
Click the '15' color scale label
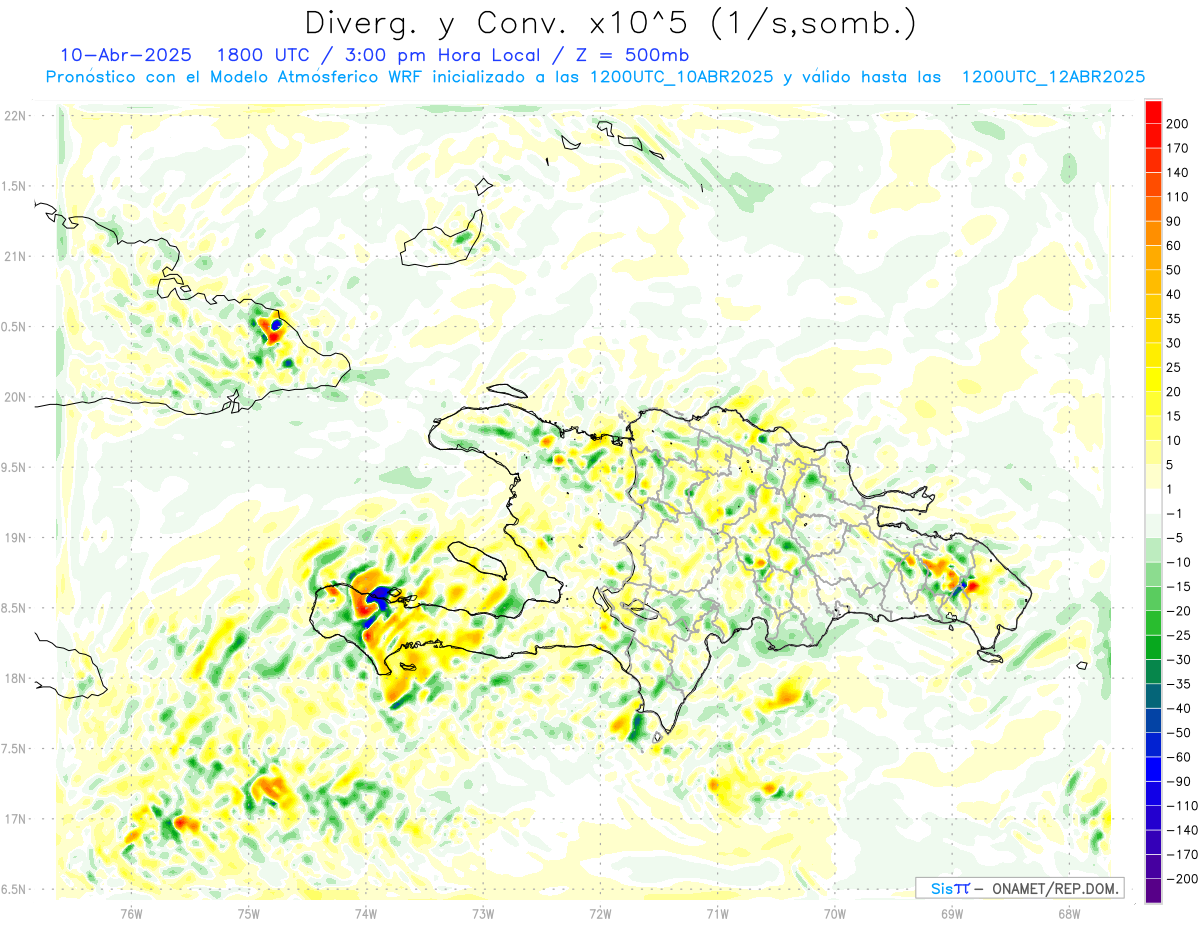click(1176, 416)
